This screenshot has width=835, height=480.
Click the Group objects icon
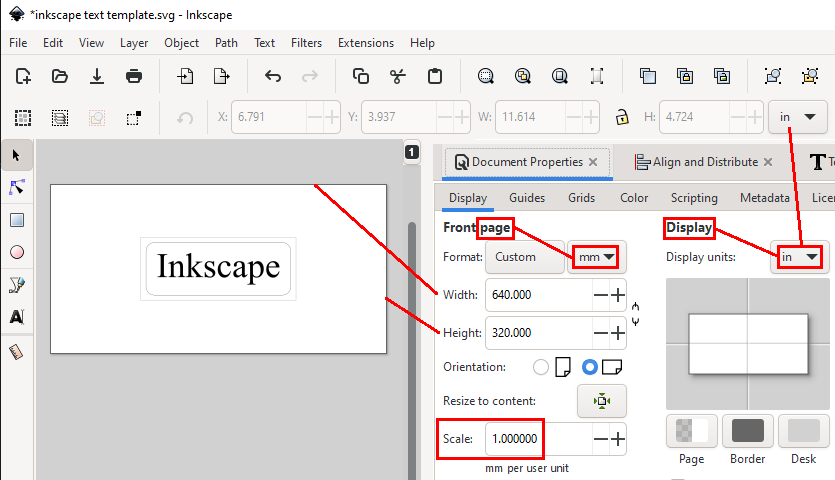(773, 76)
